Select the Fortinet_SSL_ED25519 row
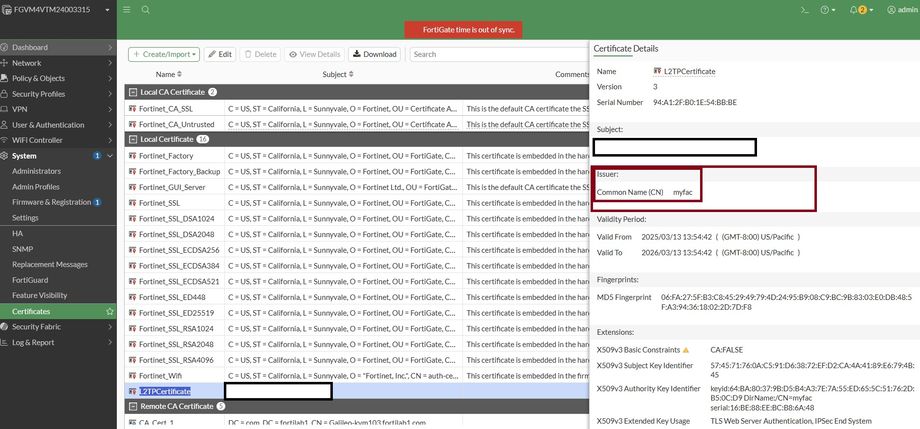The width and height of the screenshot is (920, 429). [x=357, y=313]
